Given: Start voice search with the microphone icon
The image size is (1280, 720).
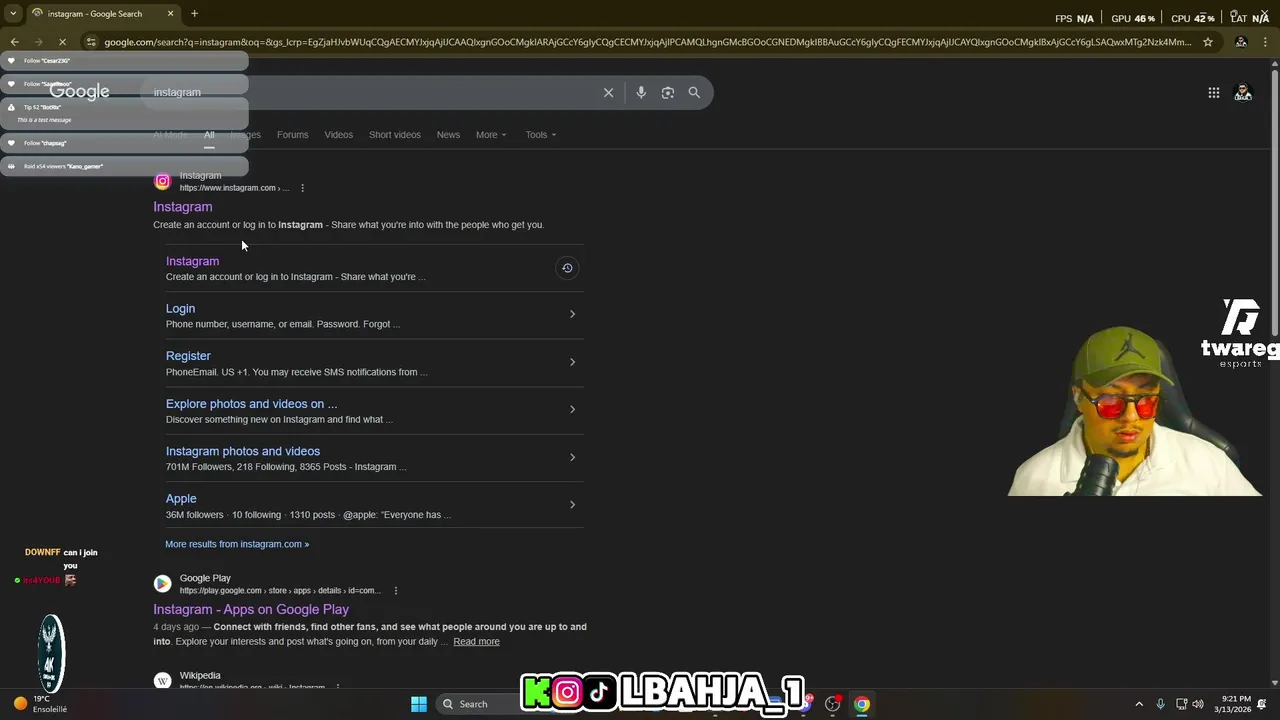Looking at the screenshot, I should 641,92.
